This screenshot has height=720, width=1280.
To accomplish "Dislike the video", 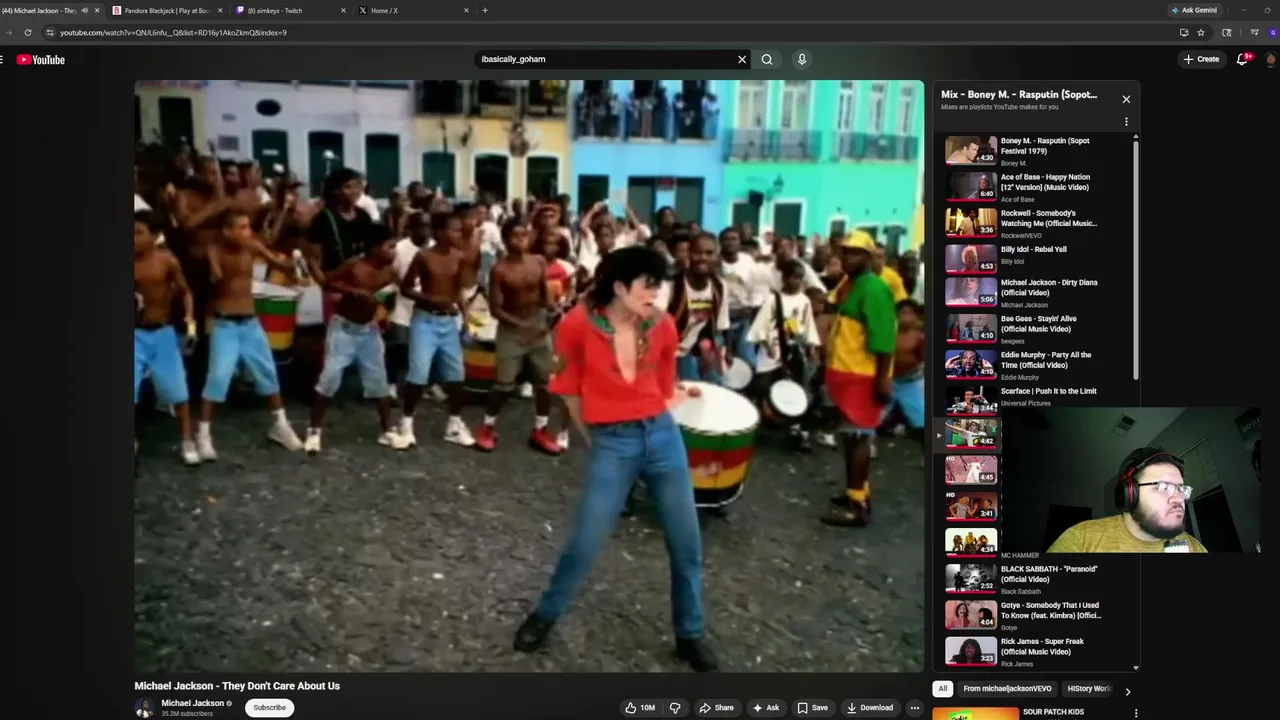I will 675,708.
